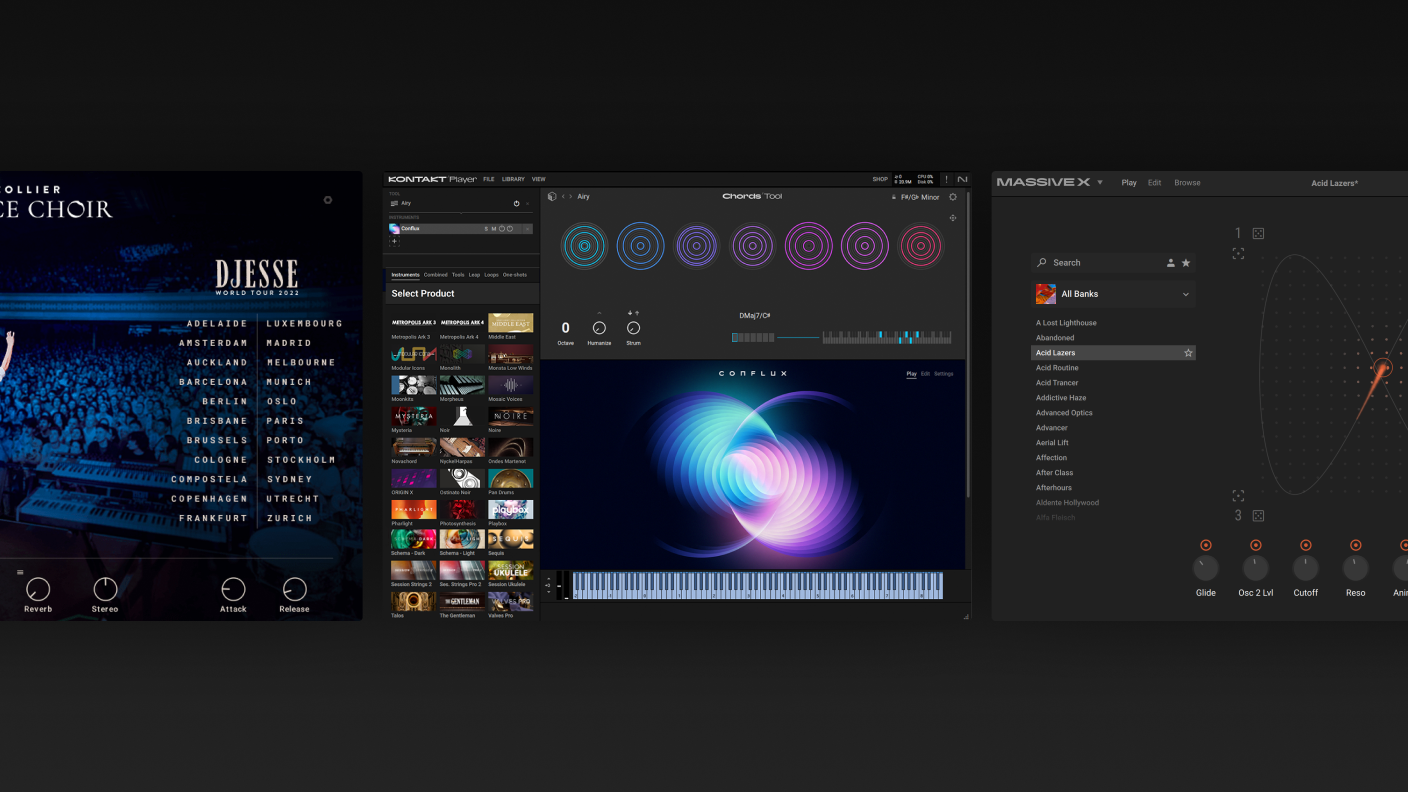Trigger the third purple chord pad
The width and height of the screenshot is (1408, 792).
point(696,245)
